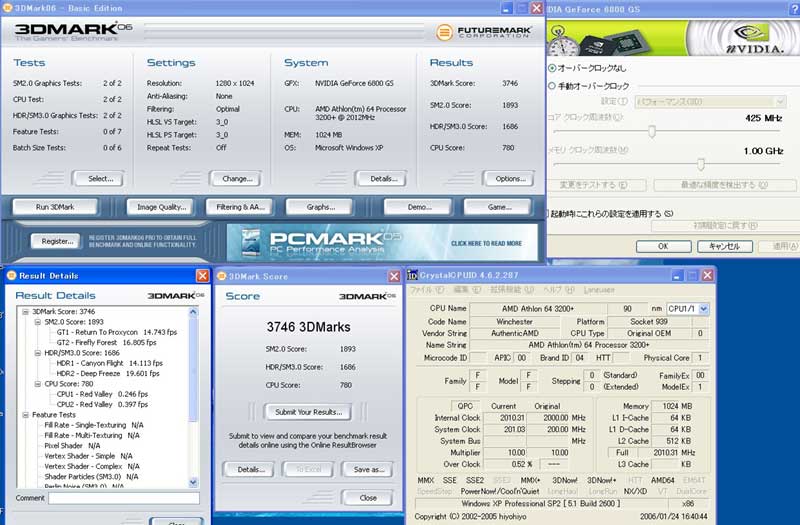Click Close button in Score window

tap(367, 497)
